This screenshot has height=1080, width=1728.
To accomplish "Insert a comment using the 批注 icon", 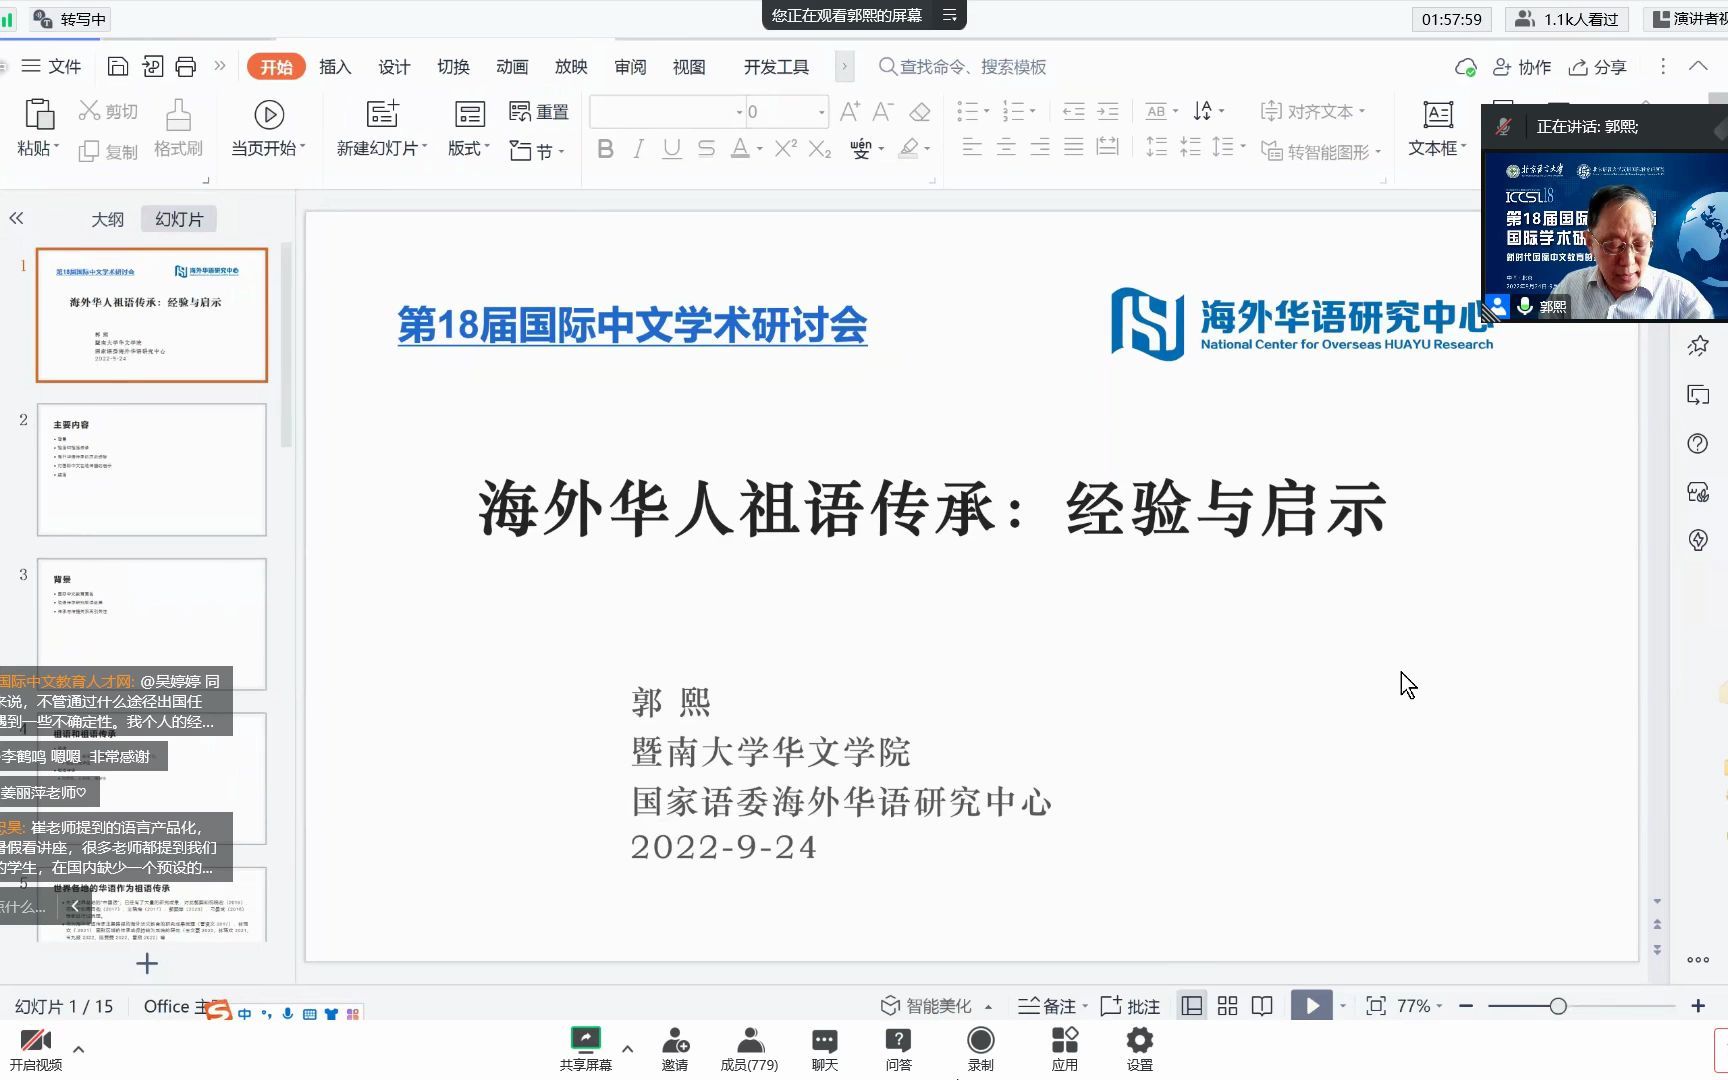I will click(1131, 1005).
